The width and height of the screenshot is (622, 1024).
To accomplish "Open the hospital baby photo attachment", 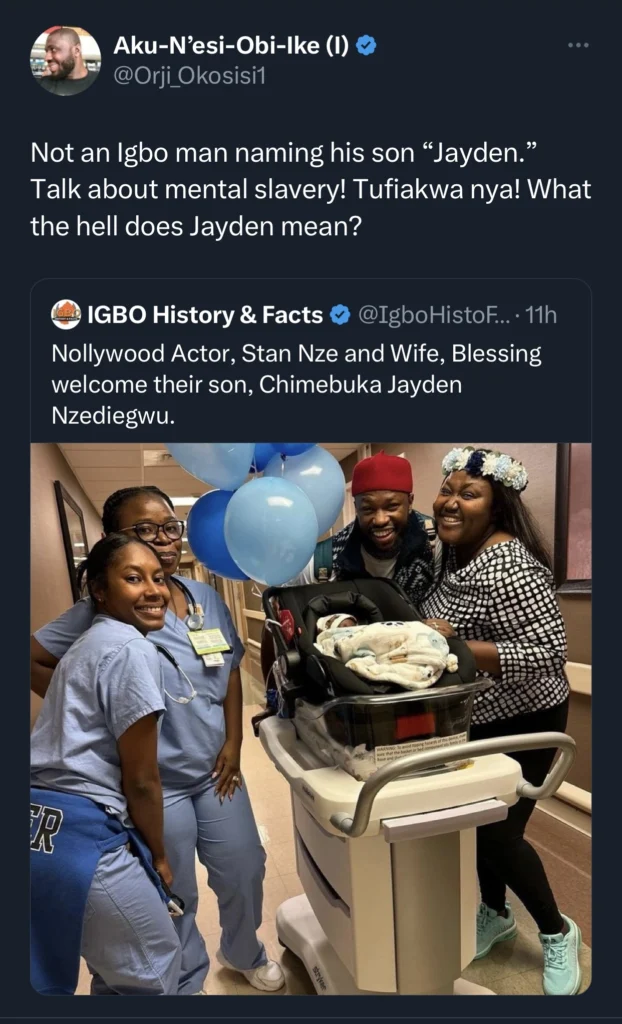I will pos(311,718).
